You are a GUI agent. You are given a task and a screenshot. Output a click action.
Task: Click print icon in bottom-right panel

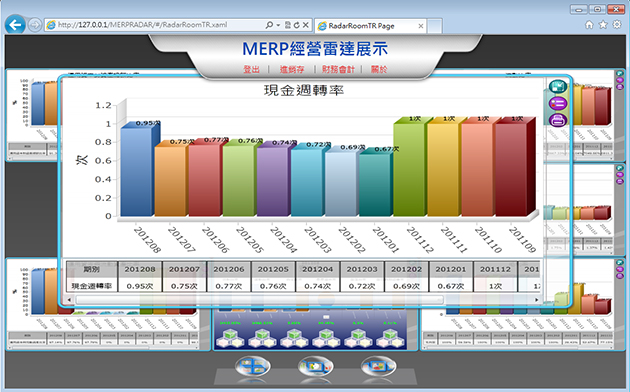pos(620,276)
